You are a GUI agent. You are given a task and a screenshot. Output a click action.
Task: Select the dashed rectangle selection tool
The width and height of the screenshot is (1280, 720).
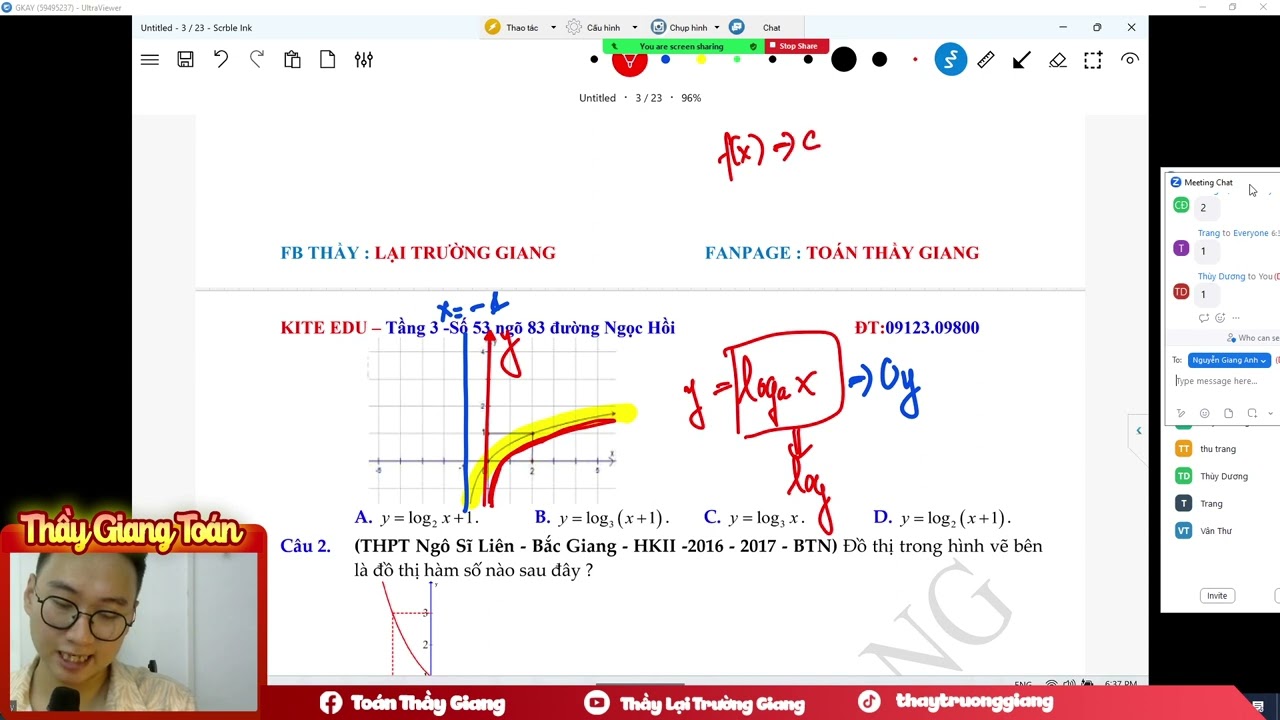pos(1093,60)
